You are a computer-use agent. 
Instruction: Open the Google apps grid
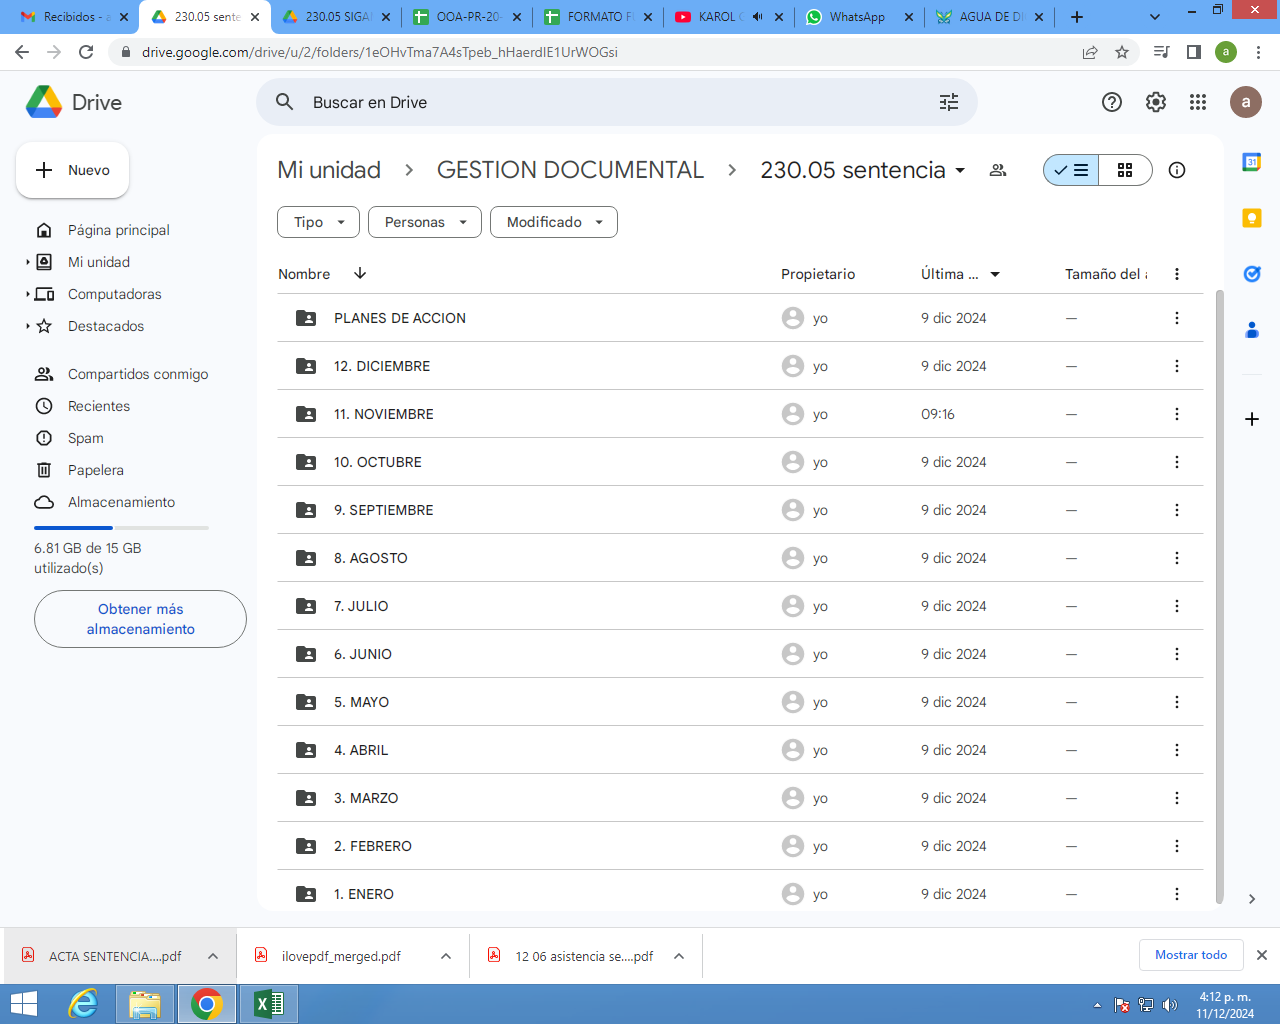point(1198,102)
